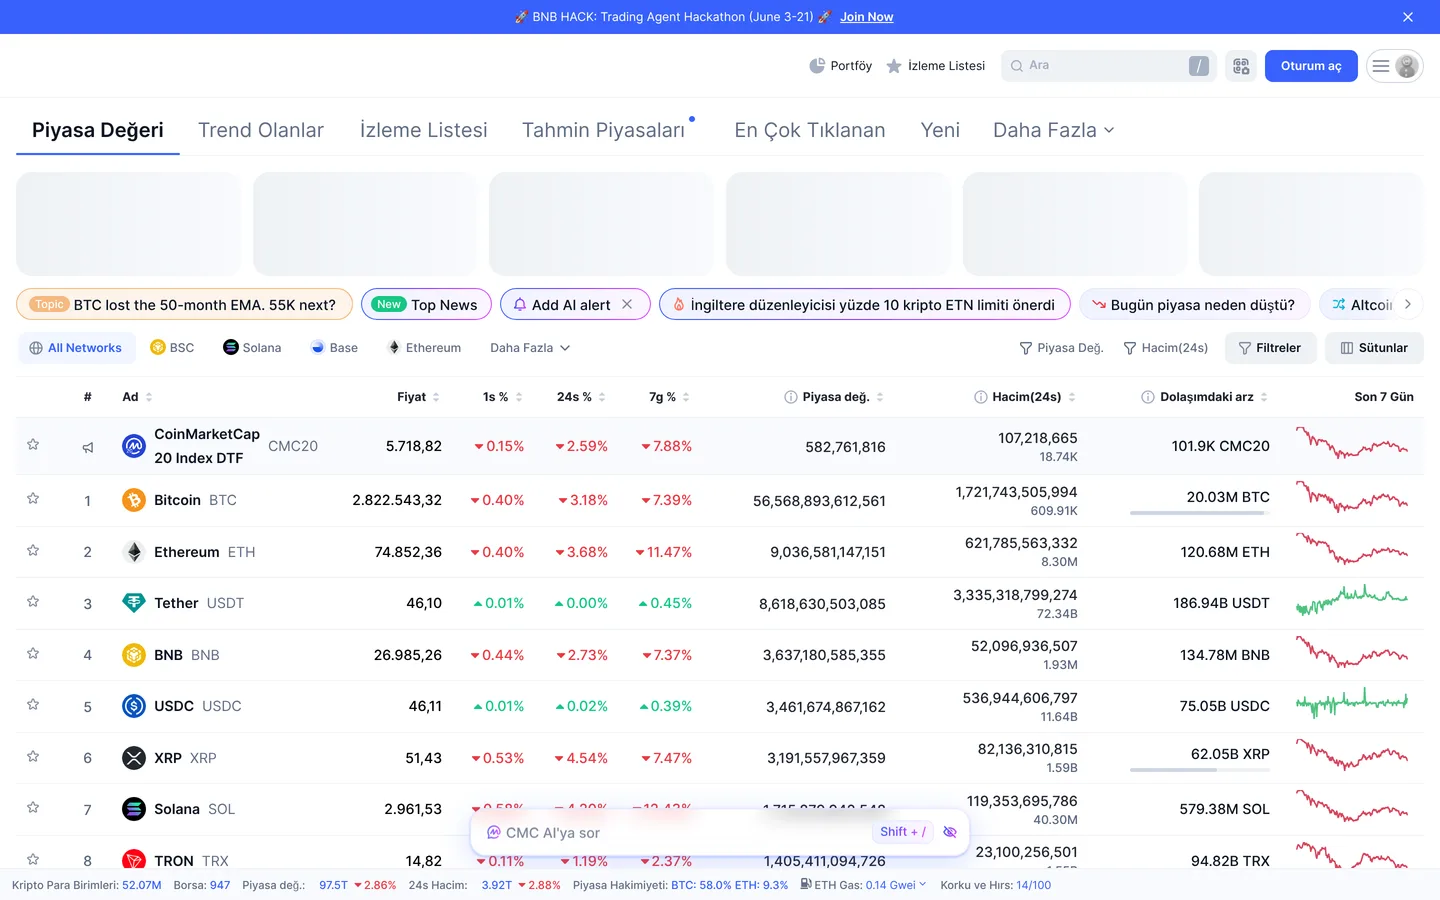Viewport: 1440px width, 900px height.
Task: Close the BNB HACK banner
Action: [1408, 17]
